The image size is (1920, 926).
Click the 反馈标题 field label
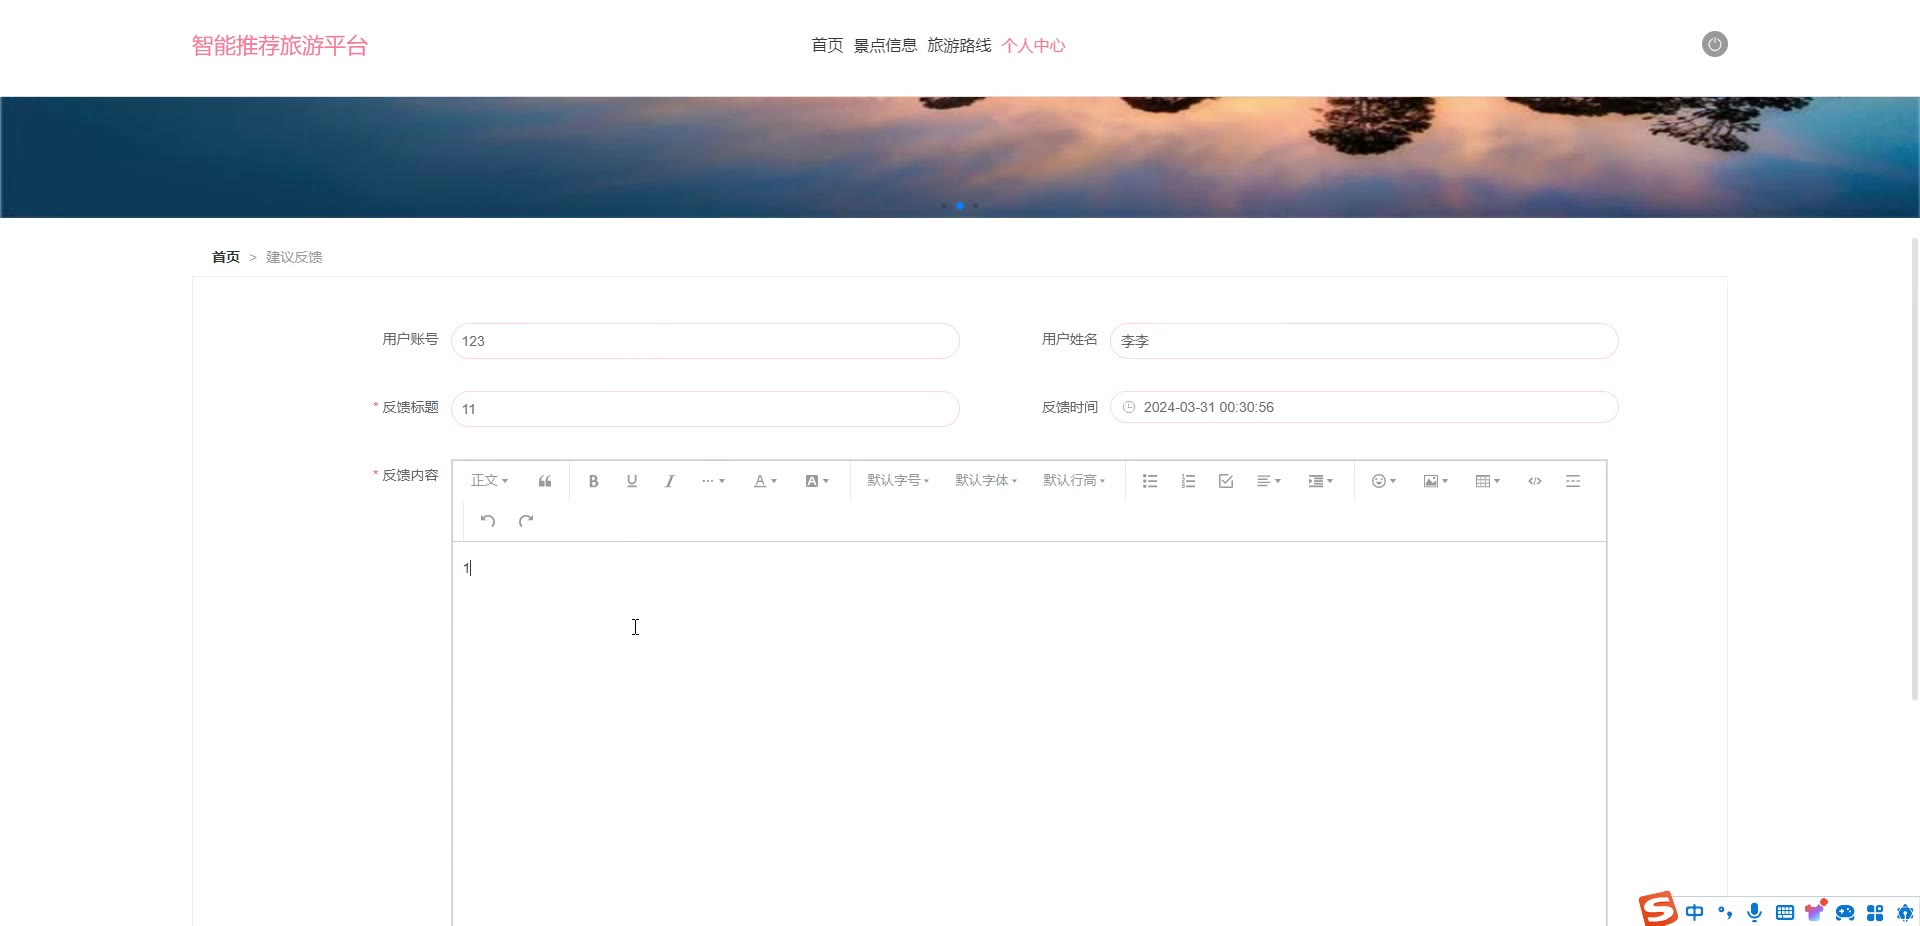410,407
